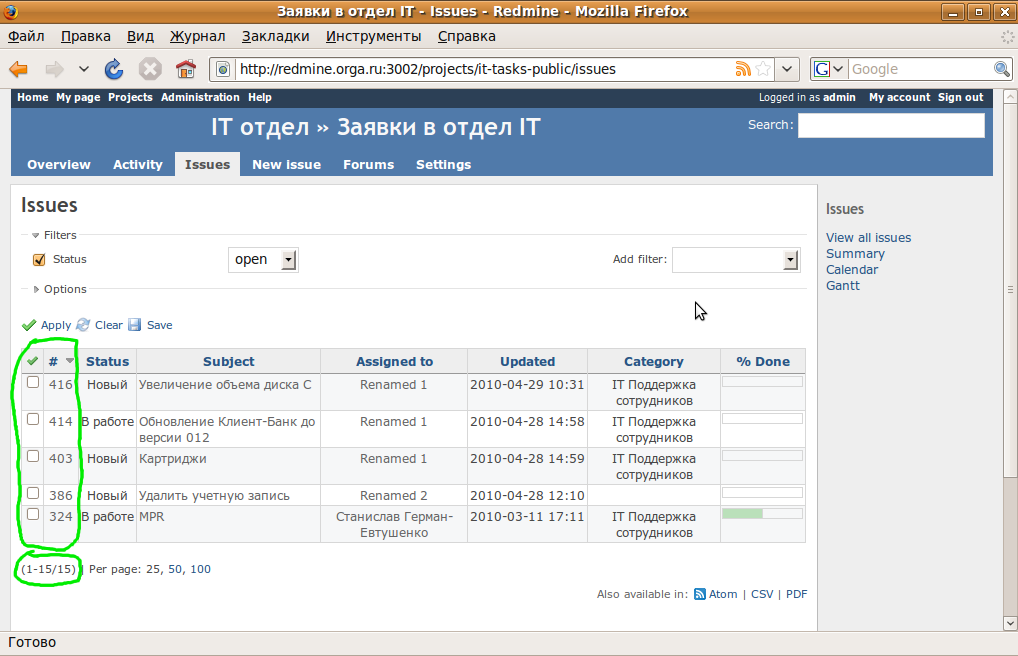
Task: Click the site identity icon in address bar
Action: [x=223, y=69]
